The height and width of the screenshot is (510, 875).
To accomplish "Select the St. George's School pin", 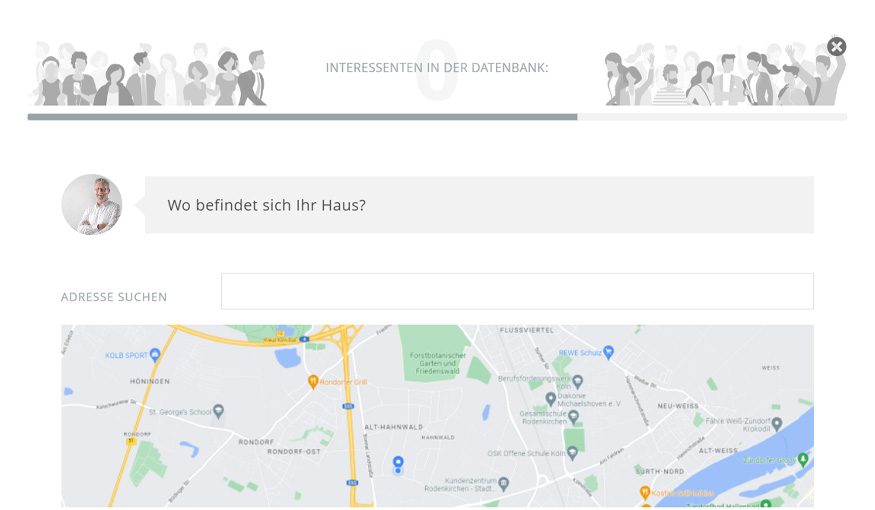I will pos(218,412).
